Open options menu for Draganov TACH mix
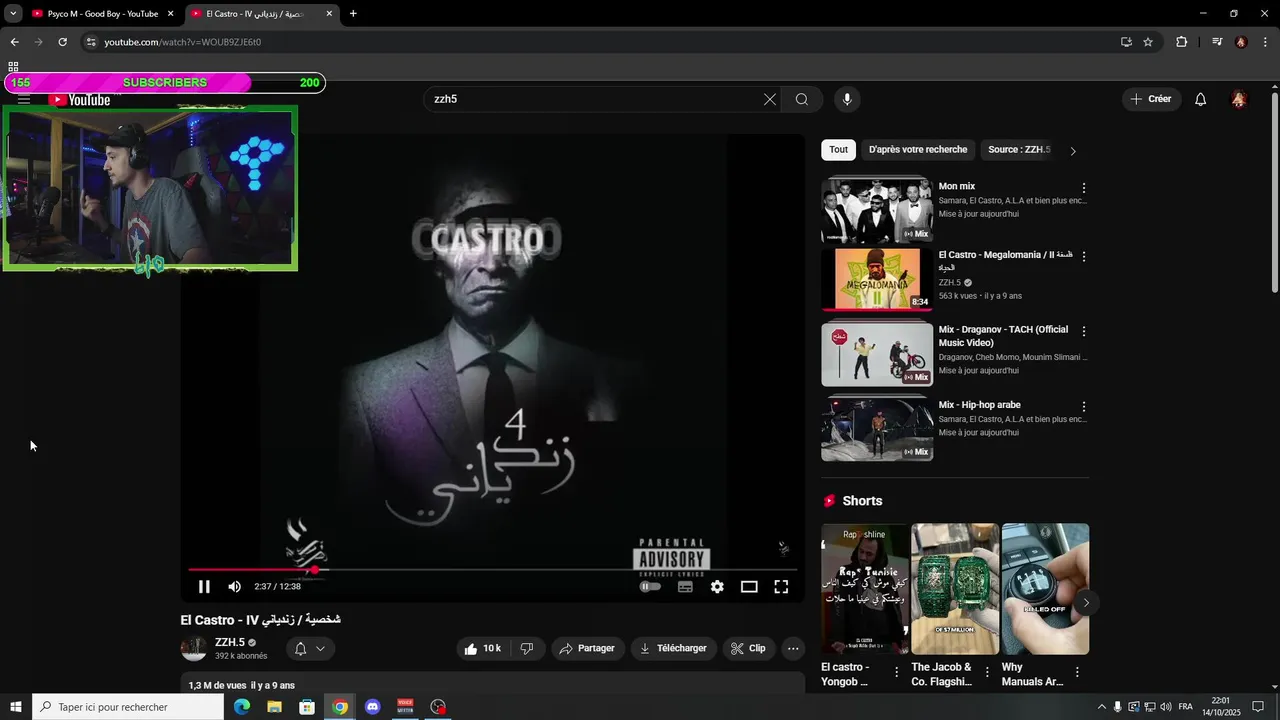Image resolution: width=1280 pixels, height=720 pixels. pyautogui.click(x=1083, y=331)
